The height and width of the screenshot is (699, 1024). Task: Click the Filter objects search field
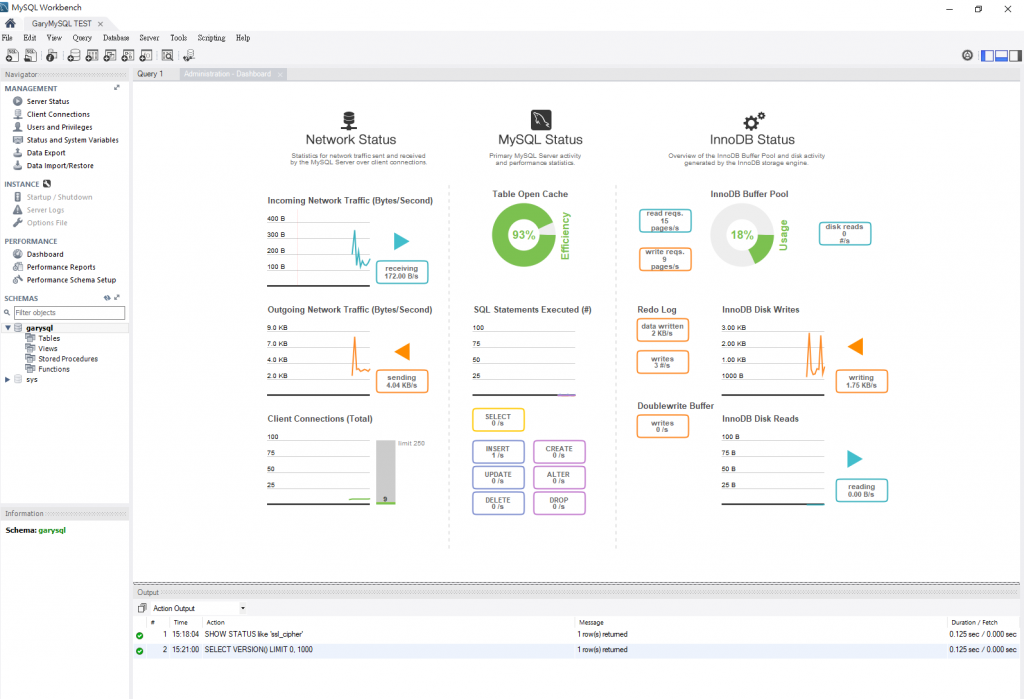(x=69, y=312)
